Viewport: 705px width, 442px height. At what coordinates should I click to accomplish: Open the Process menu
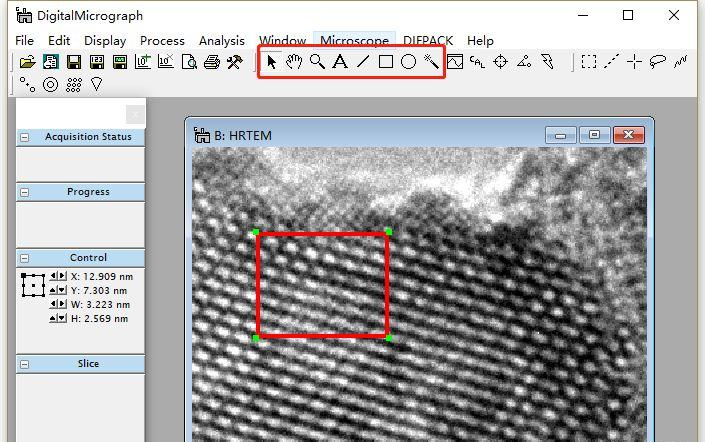tap(162, 40)
